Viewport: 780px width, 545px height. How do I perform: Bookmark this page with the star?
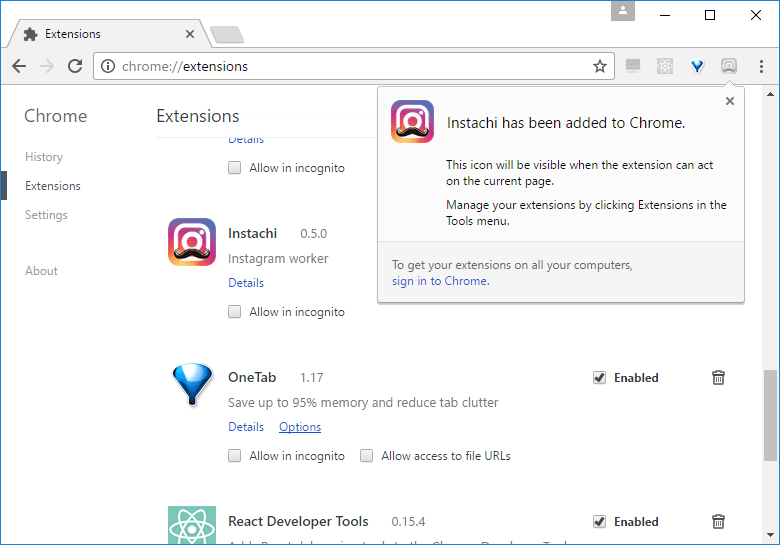click(600, 66)
